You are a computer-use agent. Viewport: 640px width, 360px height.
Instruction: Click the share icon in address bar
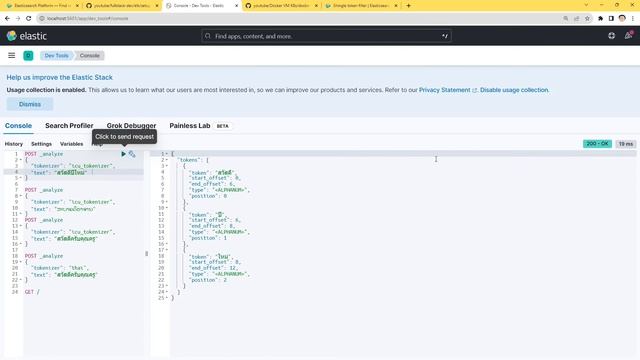coord(576,18)
